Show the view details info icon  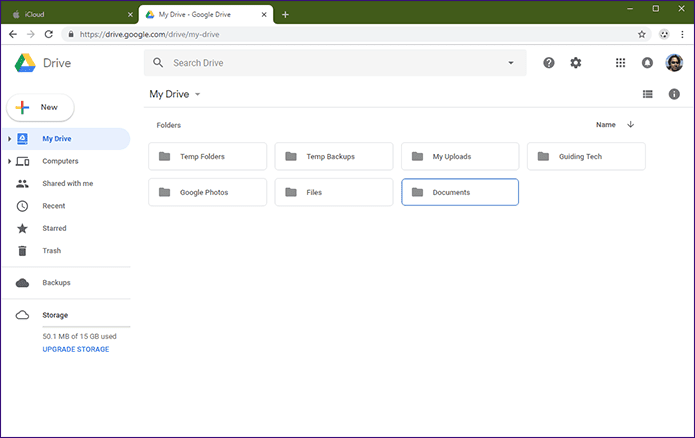click(674, 94)
